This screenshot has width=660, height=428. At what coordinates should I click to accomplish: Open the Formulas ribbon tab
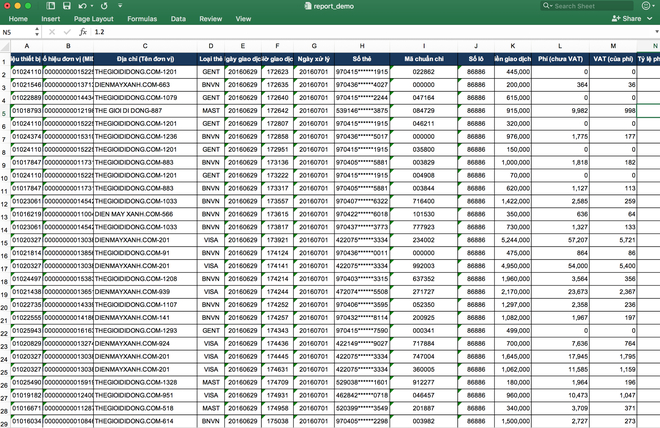point(141,19)
